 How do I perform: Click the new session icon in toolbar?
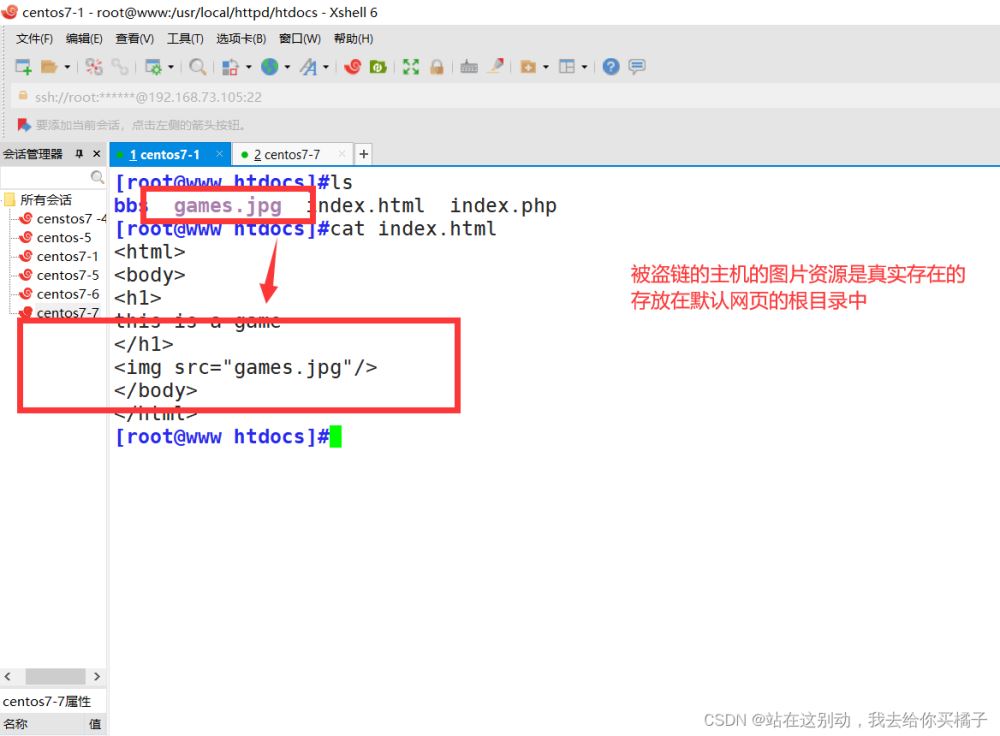click(23, 67)
